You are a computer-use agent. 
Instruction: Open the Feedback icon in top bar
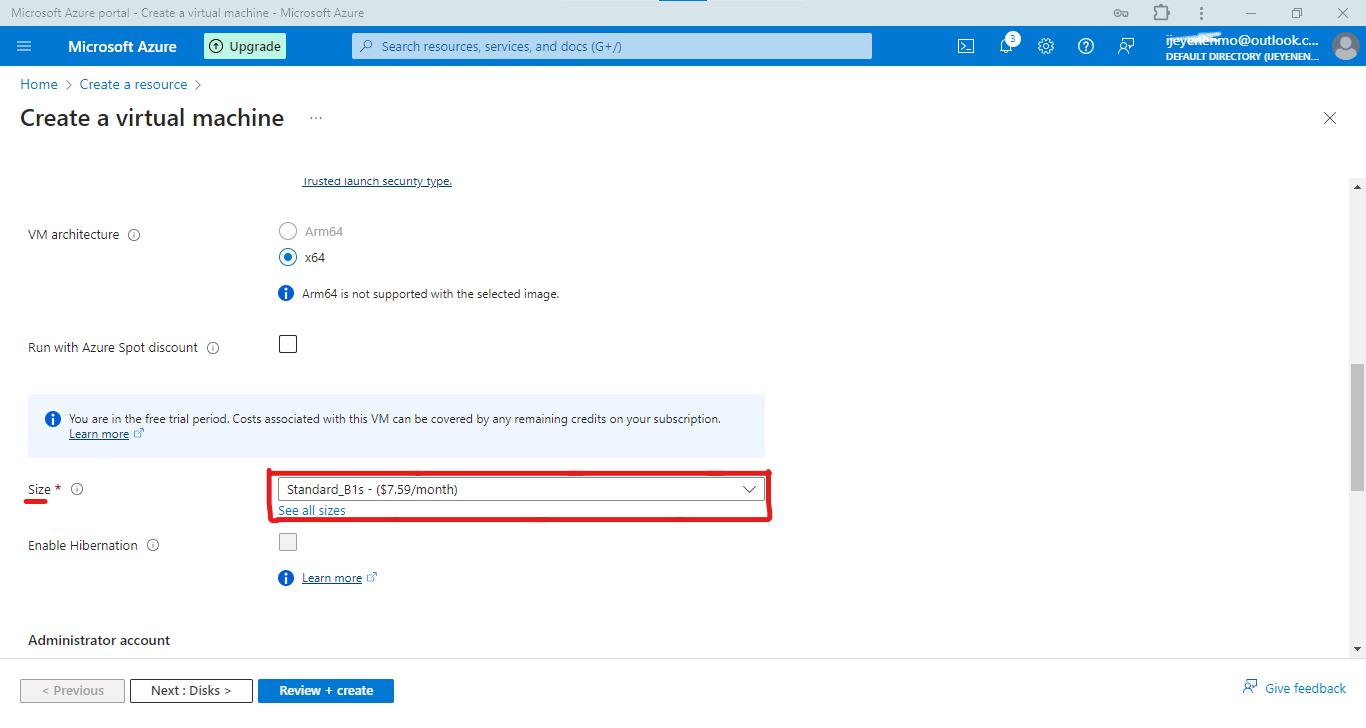1126,46
